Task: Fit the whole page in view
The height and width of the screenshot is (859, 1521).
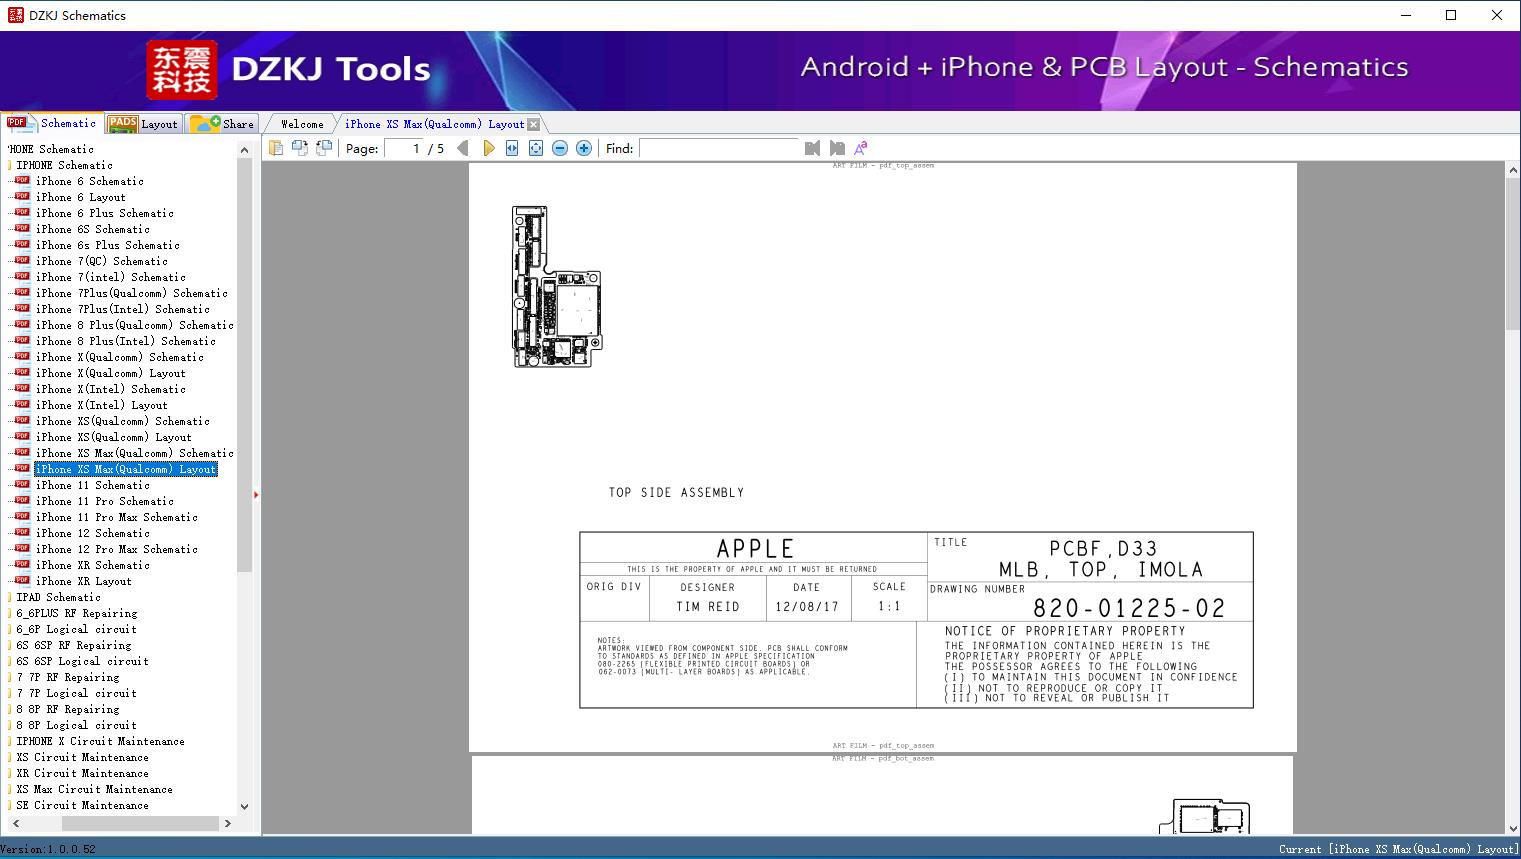Action: click(x=536, y=148)
